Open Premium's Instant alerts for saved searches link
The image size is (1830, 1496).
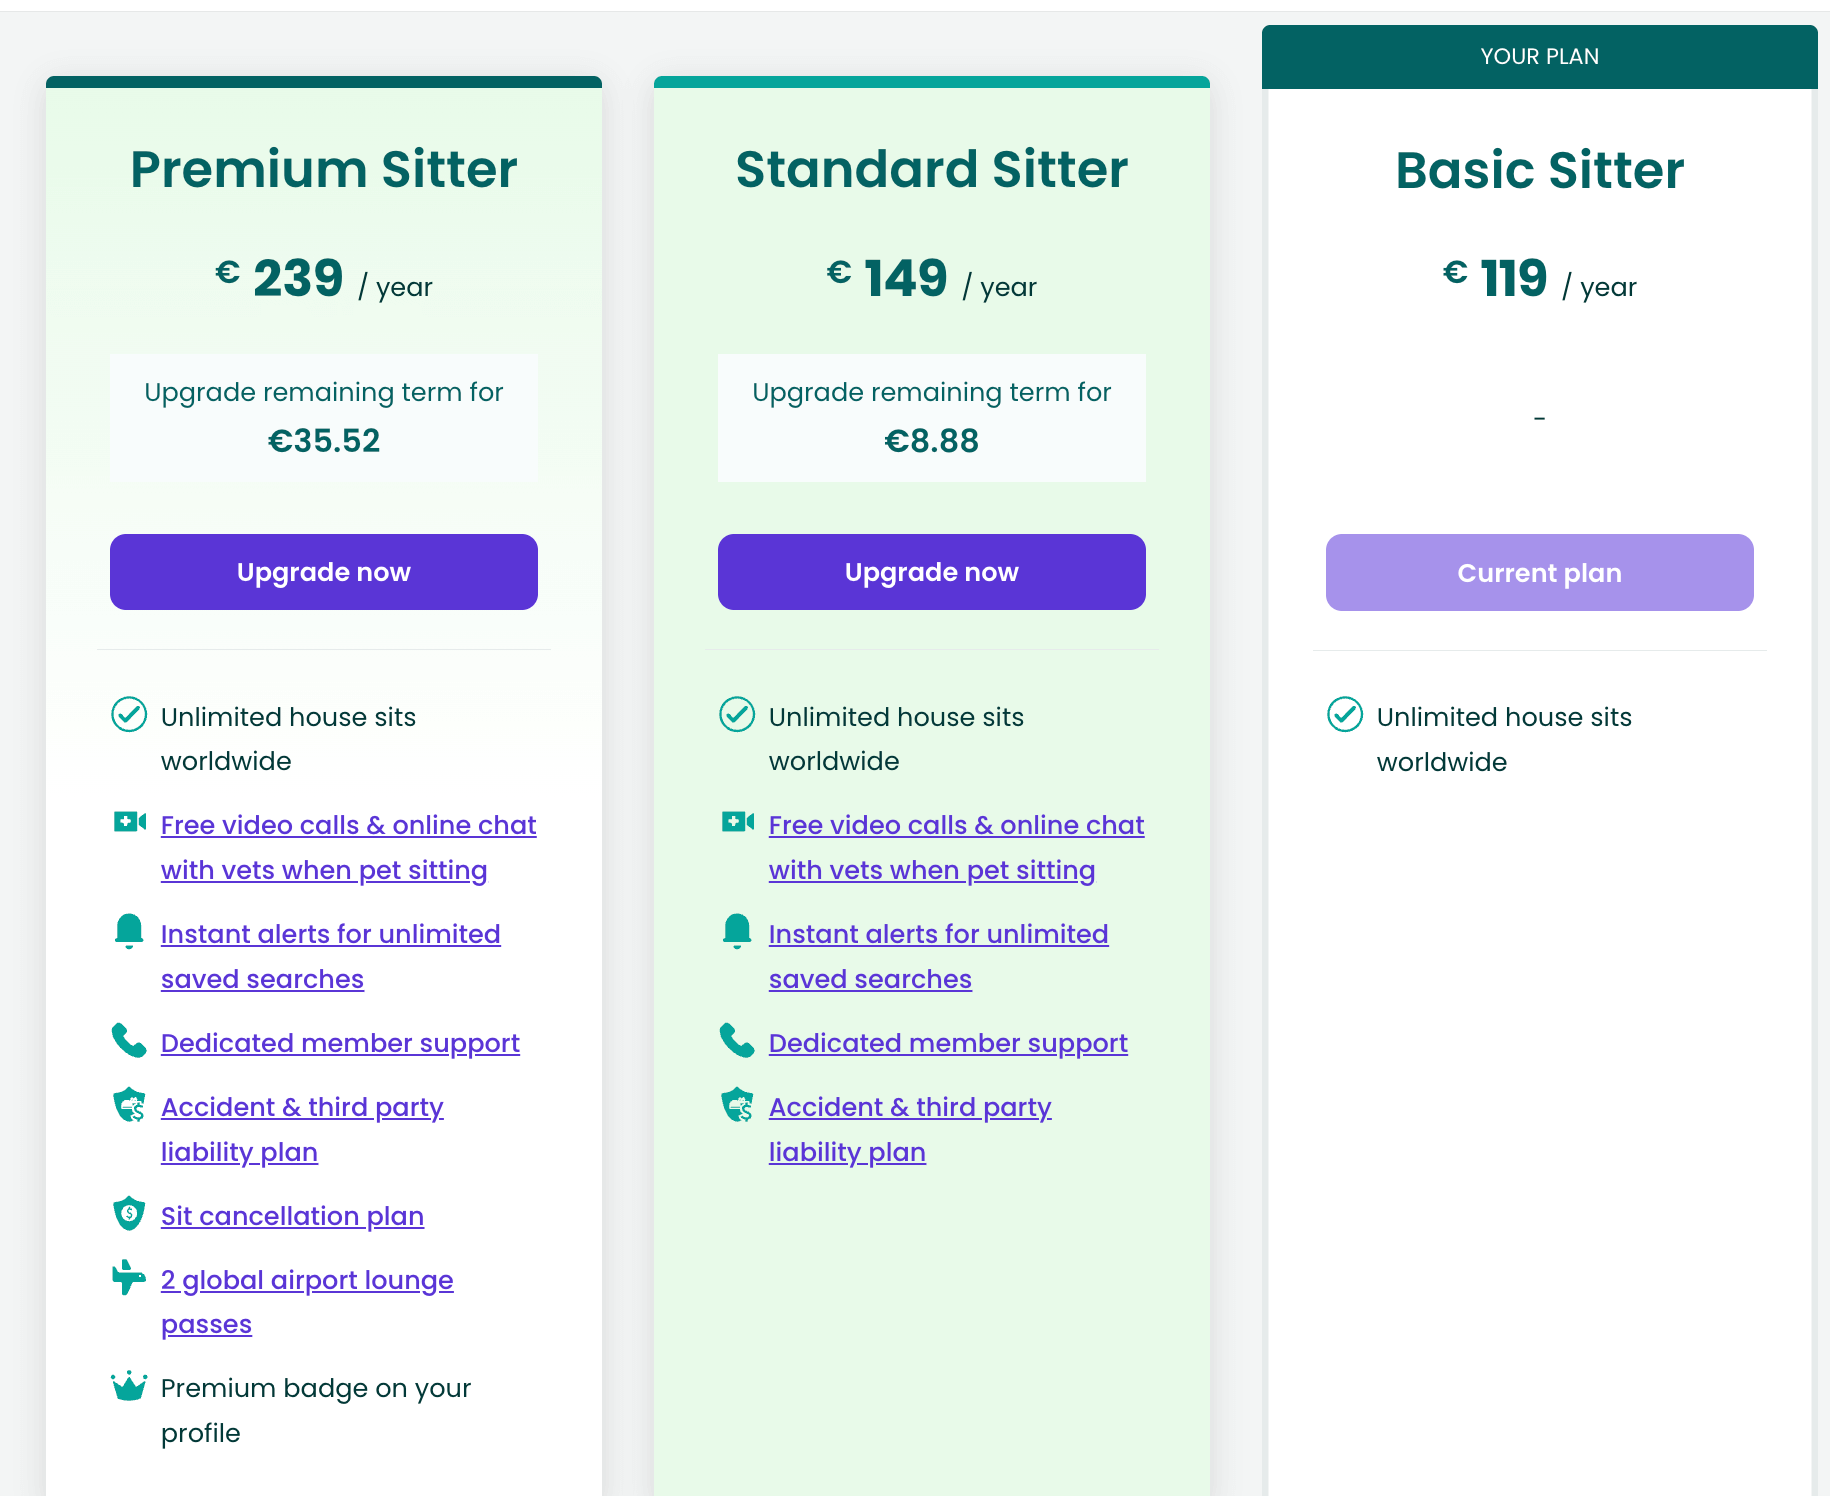point(331,956)
